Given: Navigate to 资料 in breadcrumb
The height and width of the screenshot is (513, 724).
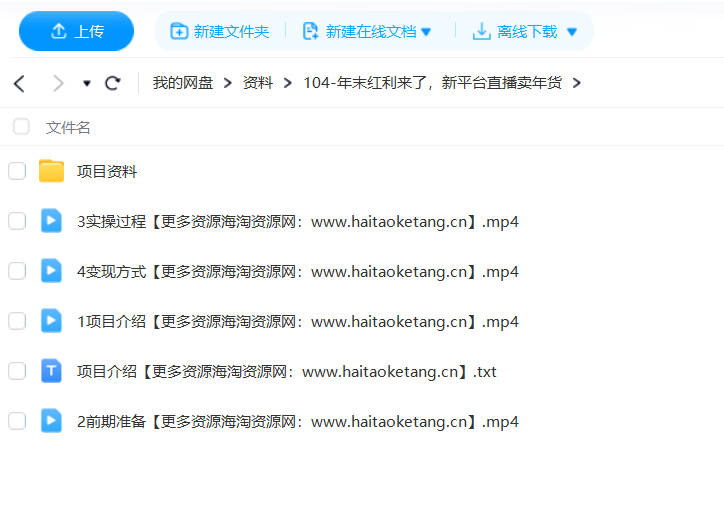Looking at the screenshot, I should click(258, 83).
